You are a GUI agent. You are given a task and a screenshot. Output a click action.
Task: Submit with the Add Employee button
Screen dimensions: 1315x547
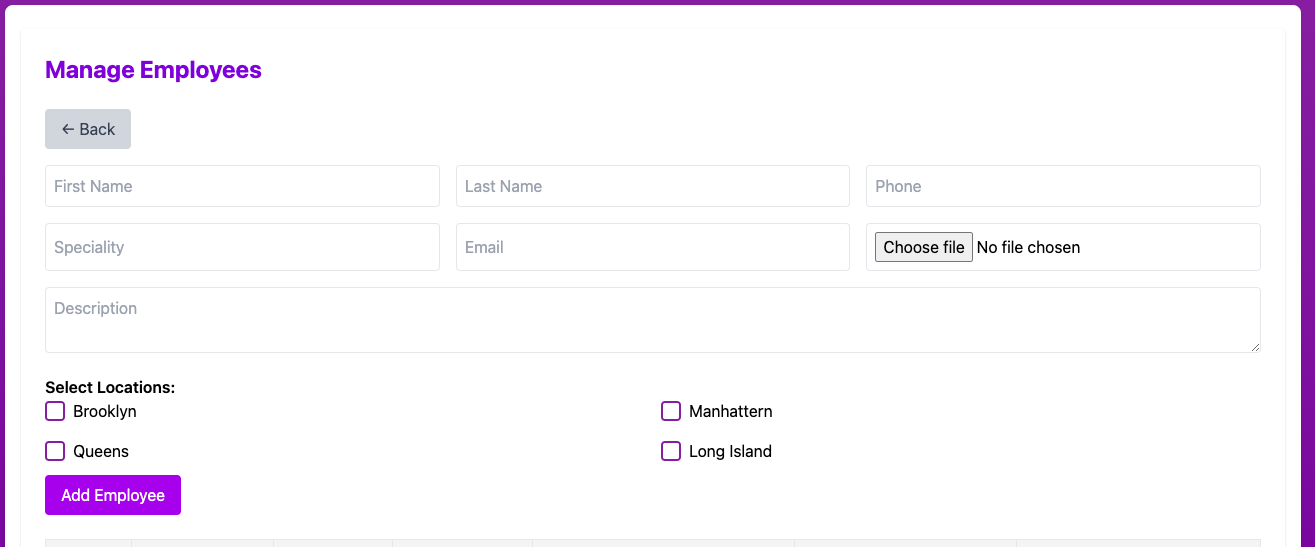coord(113,495)
